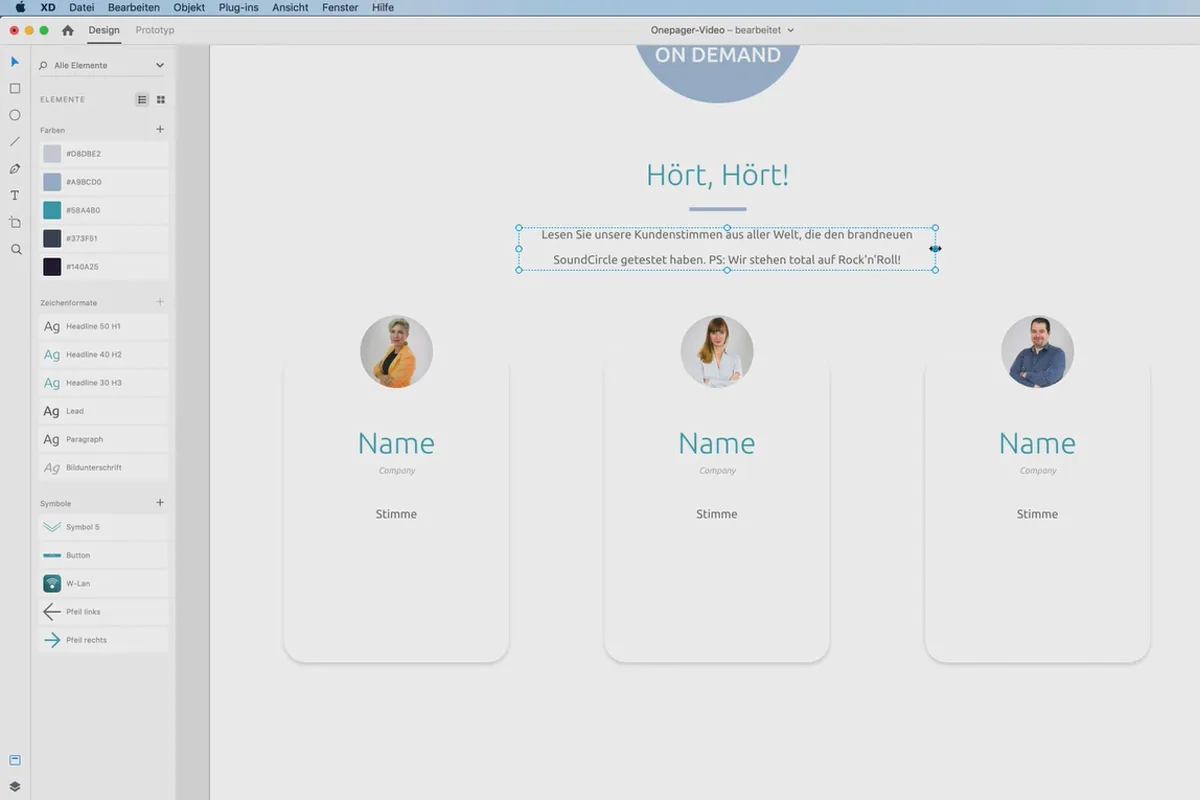Apply the Lead character style
Image resolution: width=1200 pixels, height=800 pixels.
click(104, 411)
